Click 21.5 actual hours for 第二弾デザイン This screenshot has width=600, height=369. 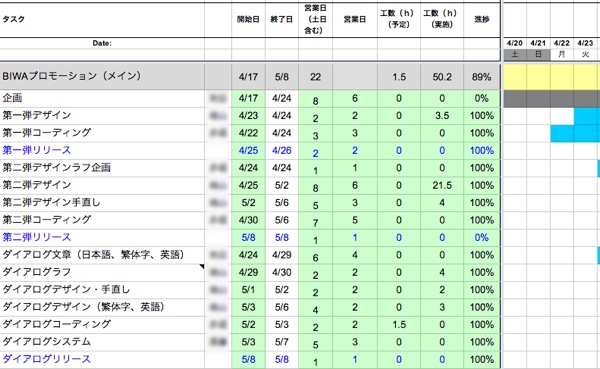(442, 185)
